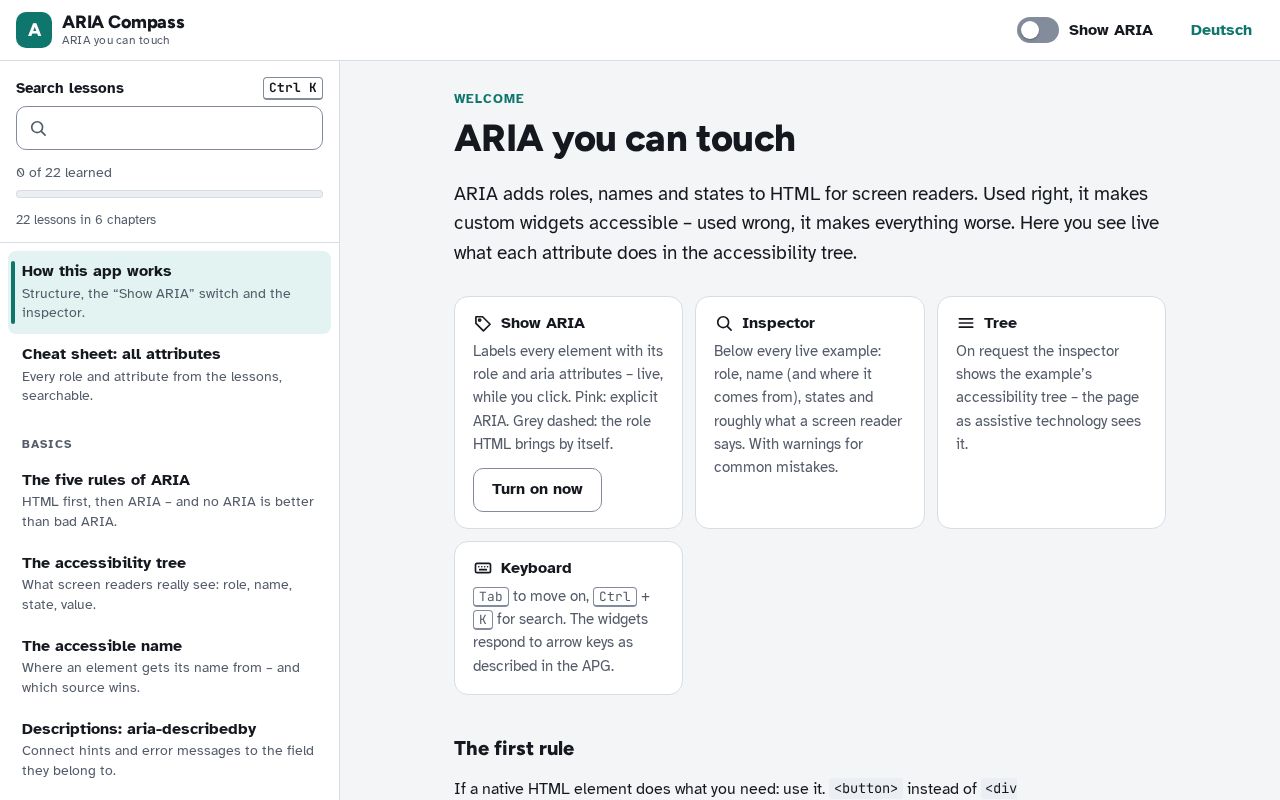
Task: Open The five rules of ARIA lesson
Action: pos(170,501)
